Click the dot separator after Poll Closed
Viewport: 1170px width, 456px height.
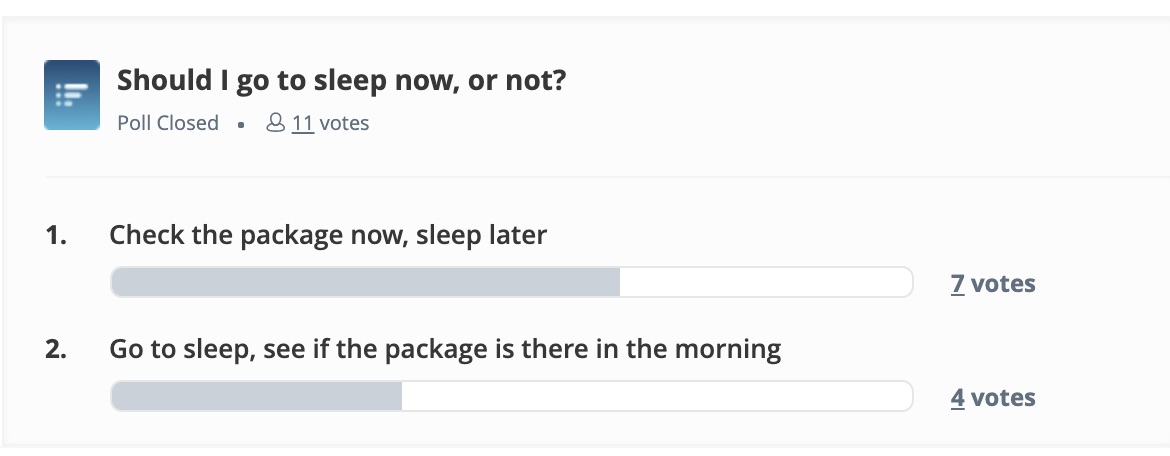pyautogui.click(x=241, y=125)
